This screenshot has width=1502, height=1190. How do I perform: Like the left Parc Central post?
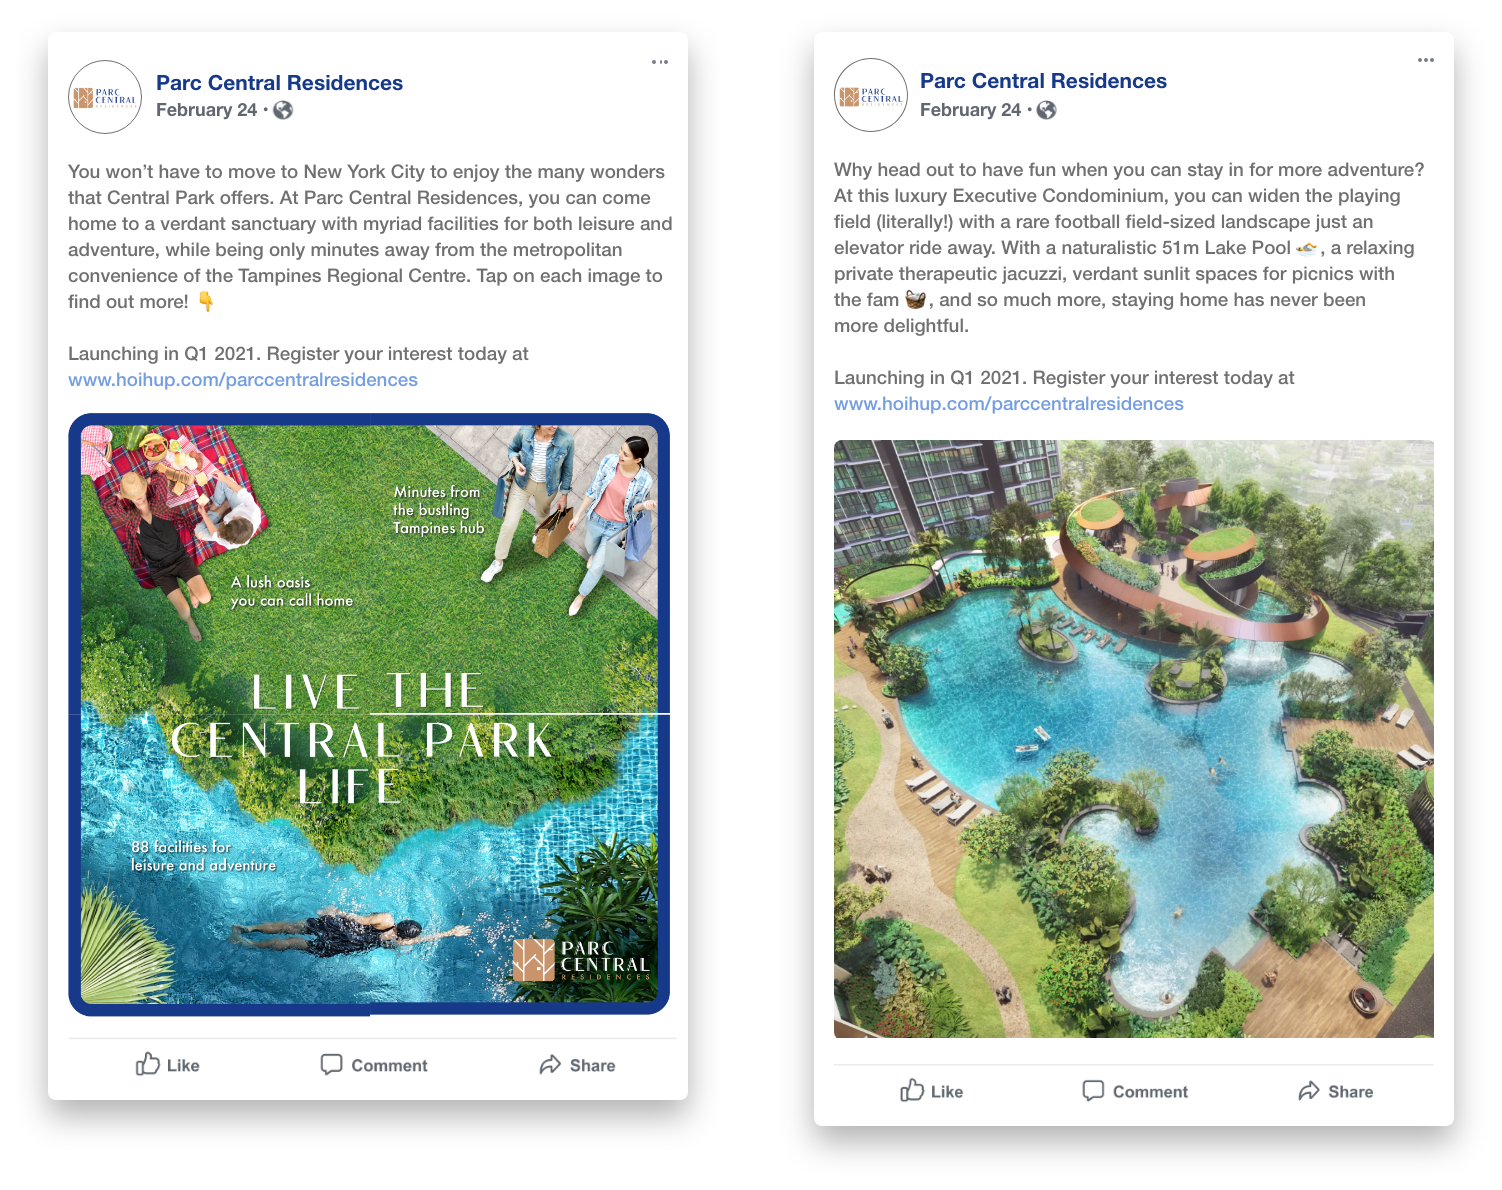coord(168,1065)
